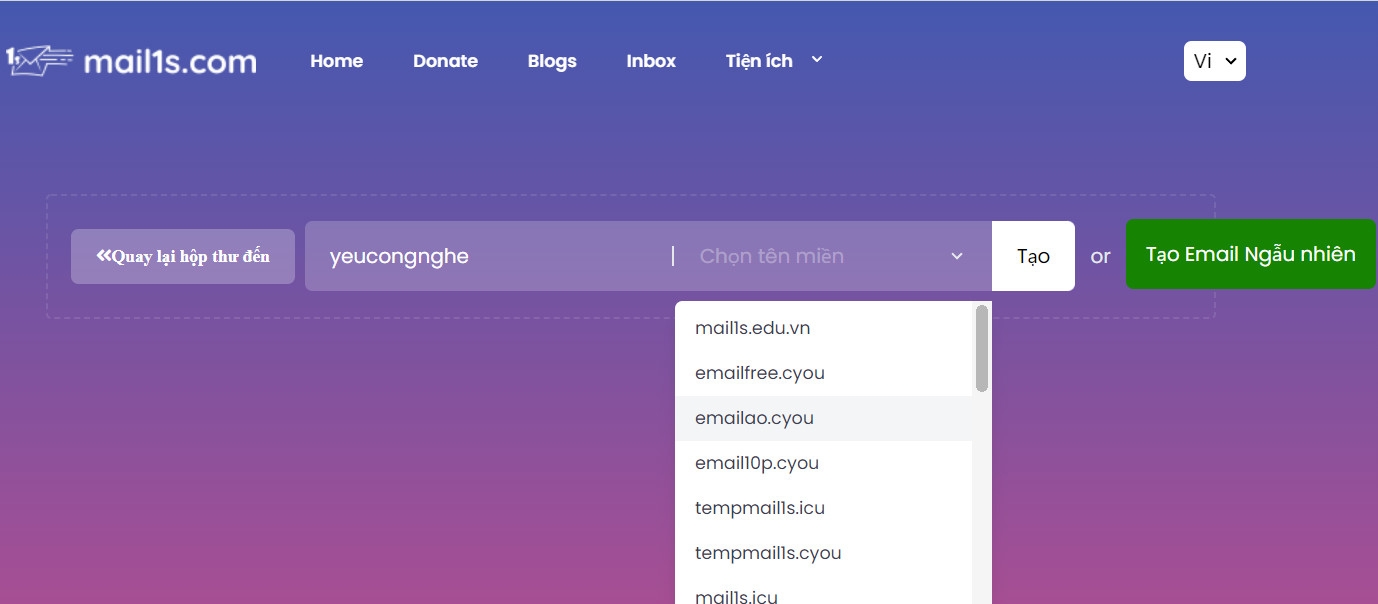Open the Donate page
Screen dimensions: 1378x604
tap(445, 60)
